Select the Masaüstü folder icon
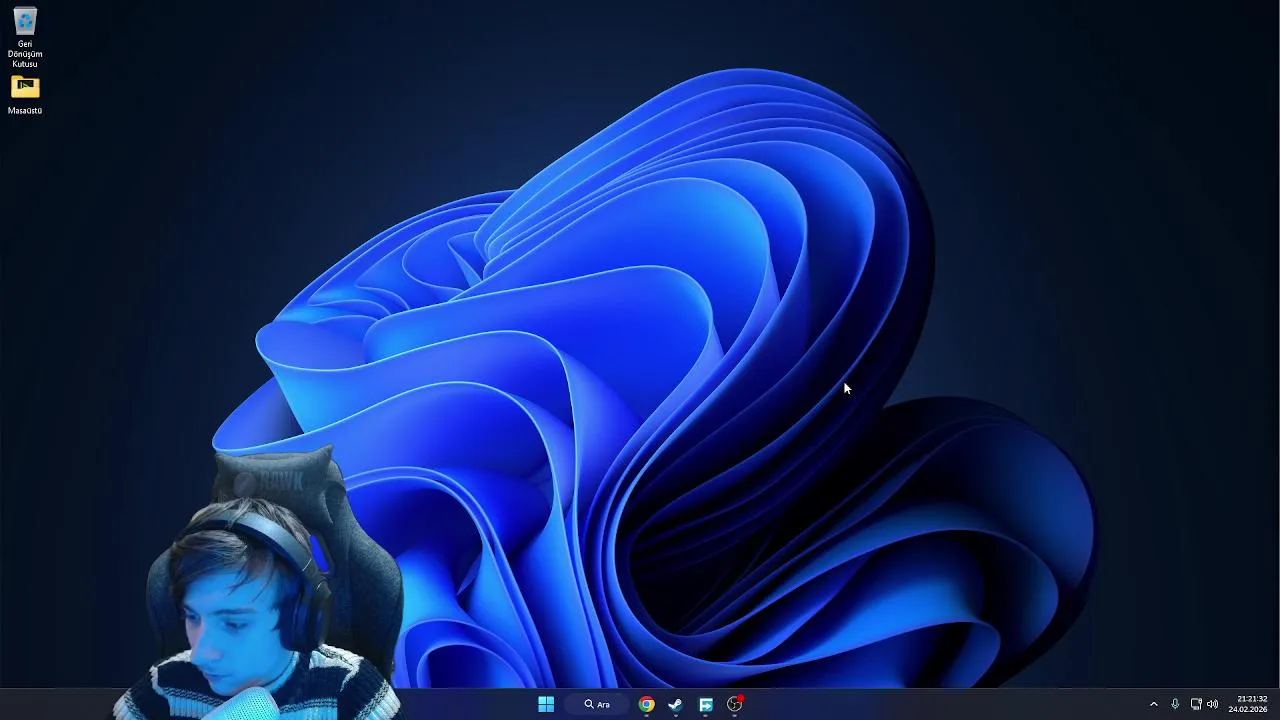1280x720 pixels. pos(25,95)
